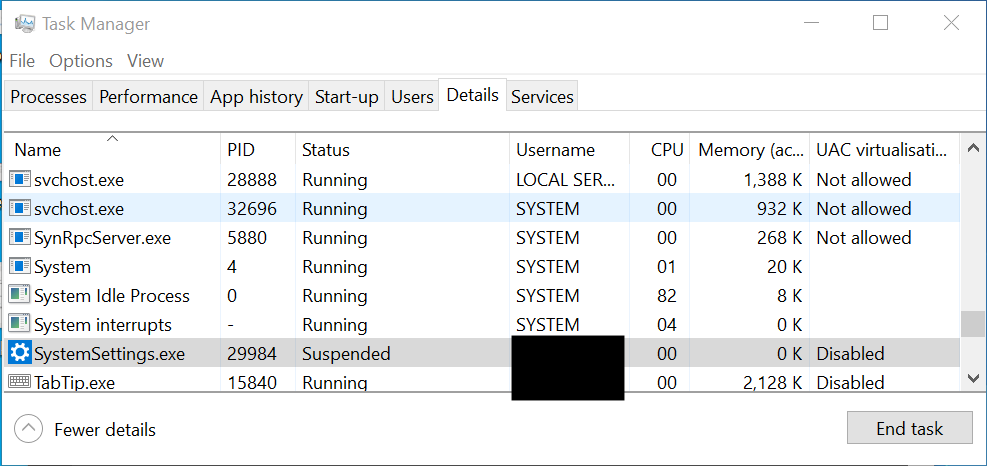The image size is (987, 466).
Task: Click memory value 268 K
Action: click(x=779, y=238)
